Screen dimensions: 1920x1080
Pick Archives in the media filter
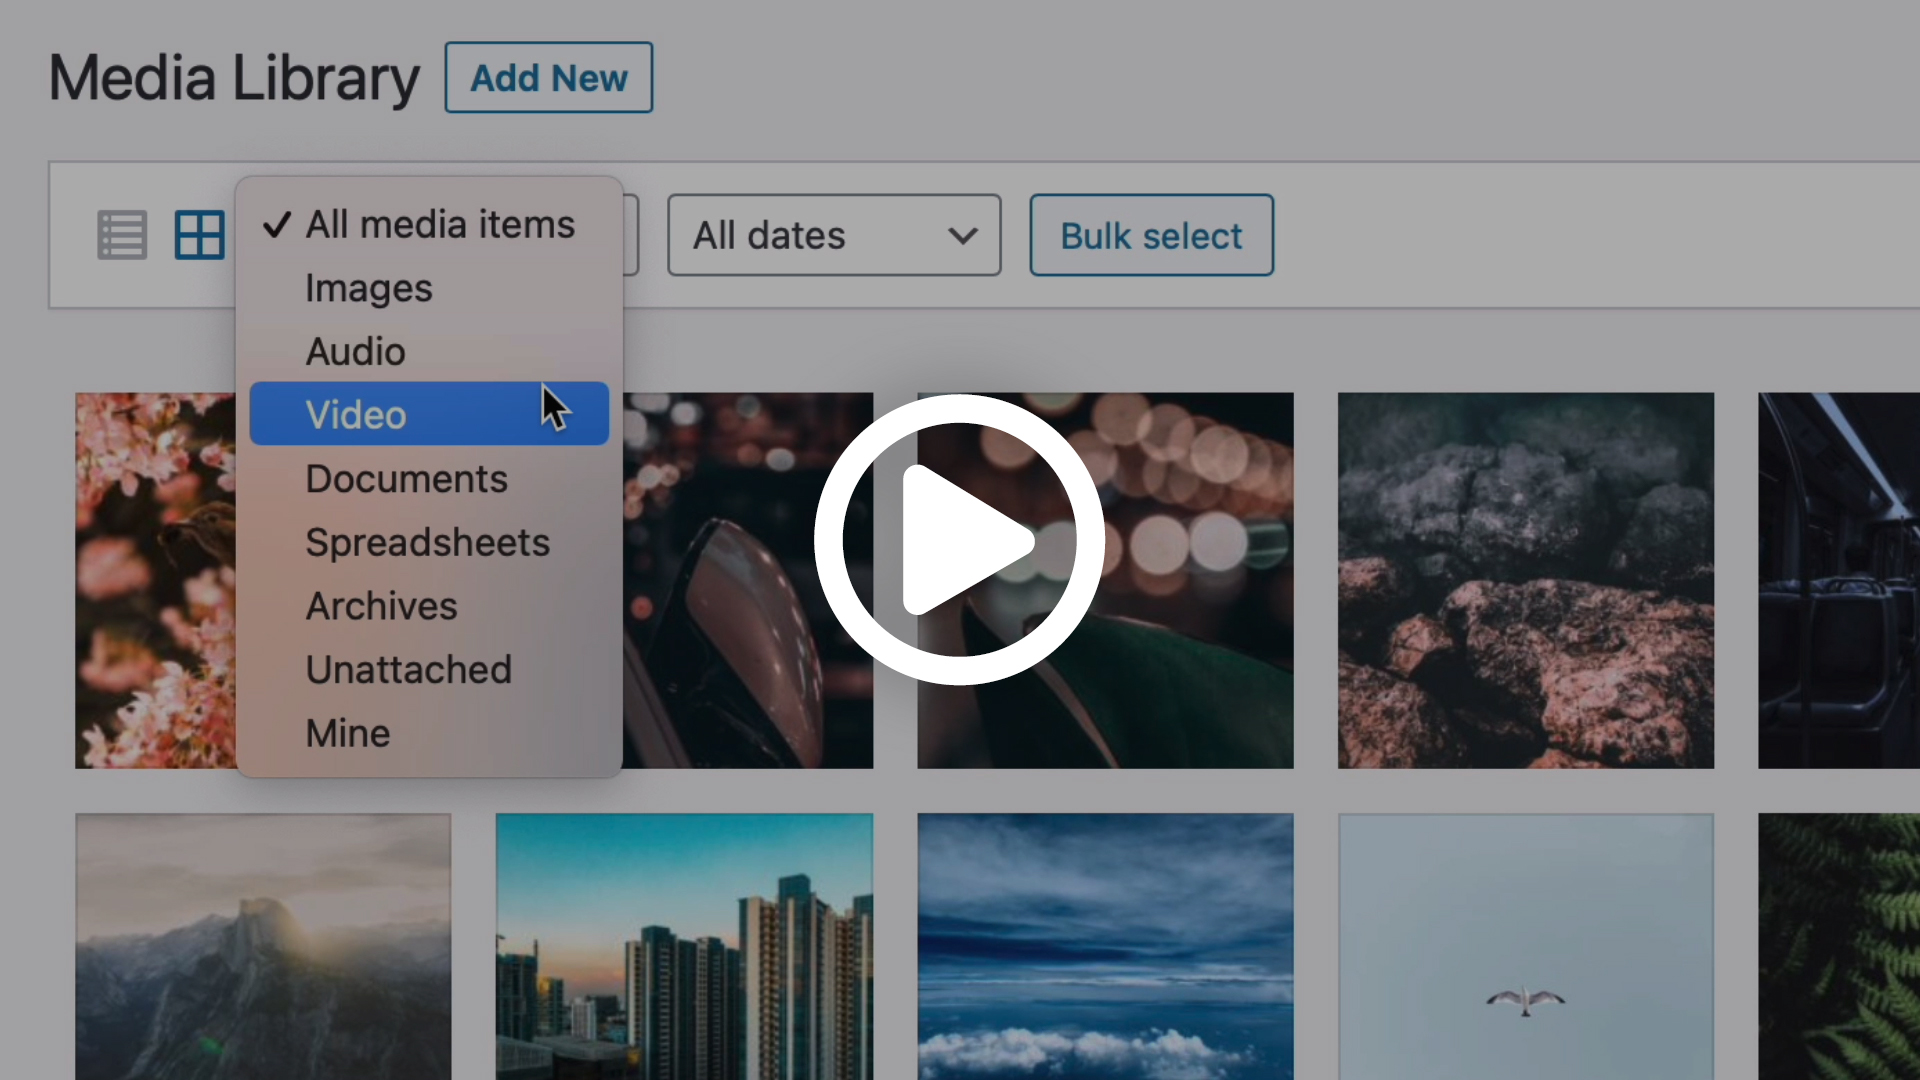point(381,606)
